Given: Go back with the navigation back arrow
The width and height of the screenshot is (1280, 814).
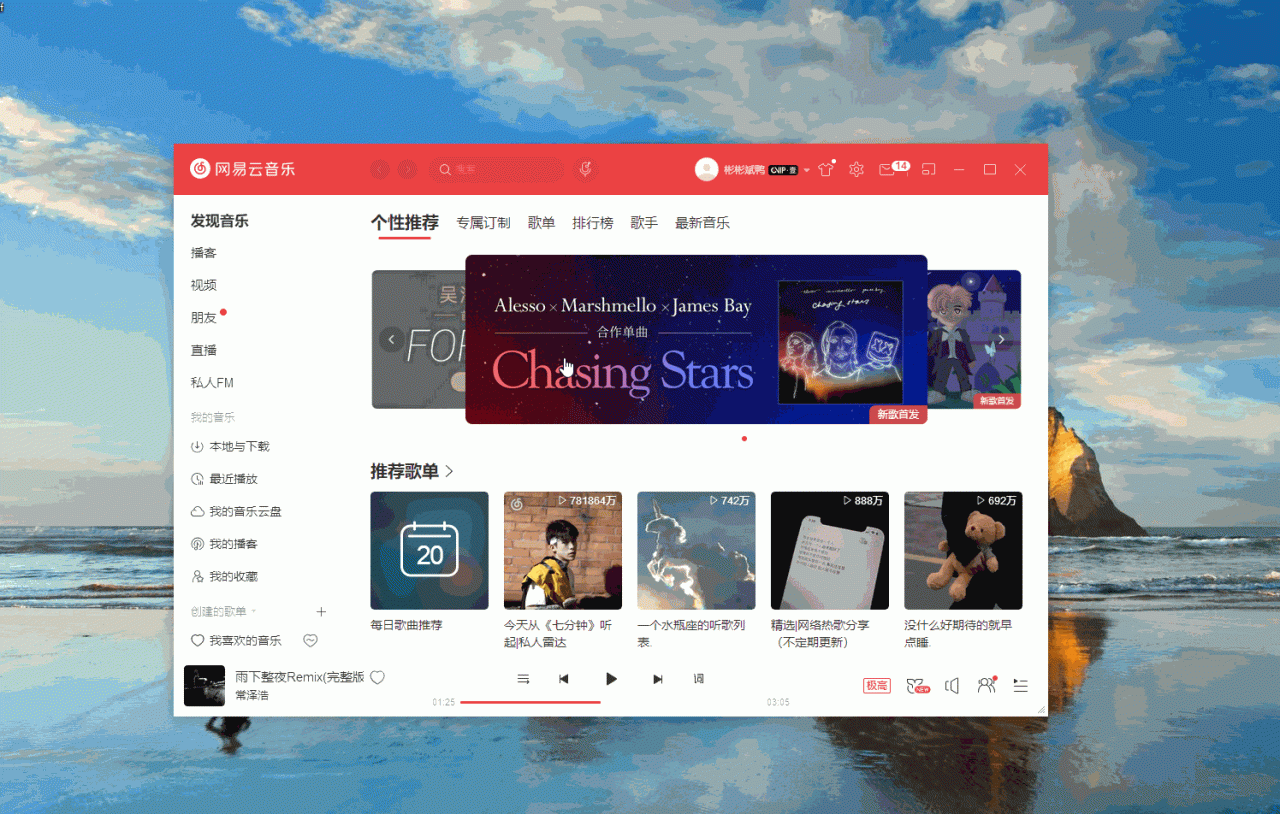Looking at the screenshot, I should tap(379, 169).
